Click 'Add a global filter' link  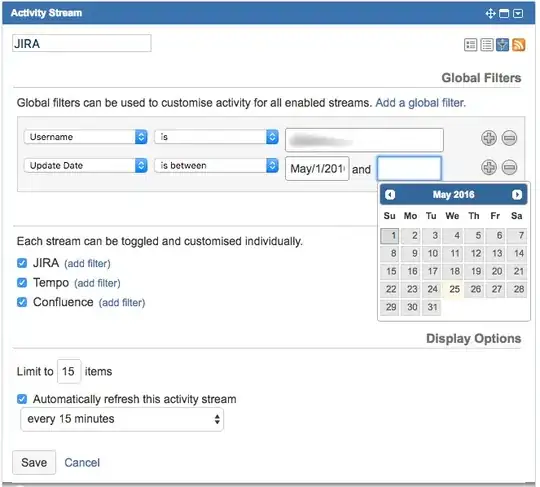420,103
